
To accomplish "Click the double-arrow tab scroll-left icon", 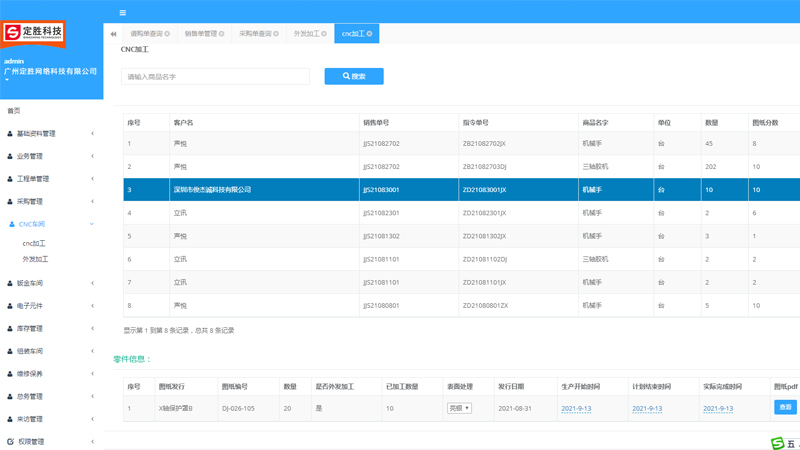I will pyautogui.click(x=113, y=34).
